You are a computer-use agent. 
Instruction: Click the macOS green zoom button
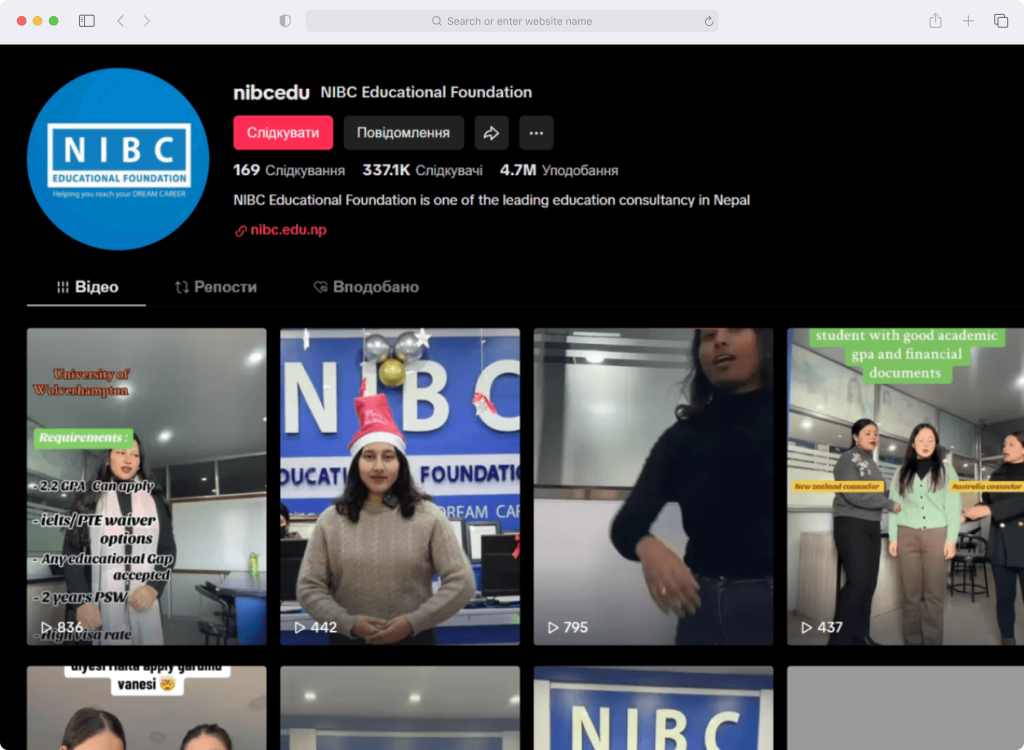(x=54, y=21)
